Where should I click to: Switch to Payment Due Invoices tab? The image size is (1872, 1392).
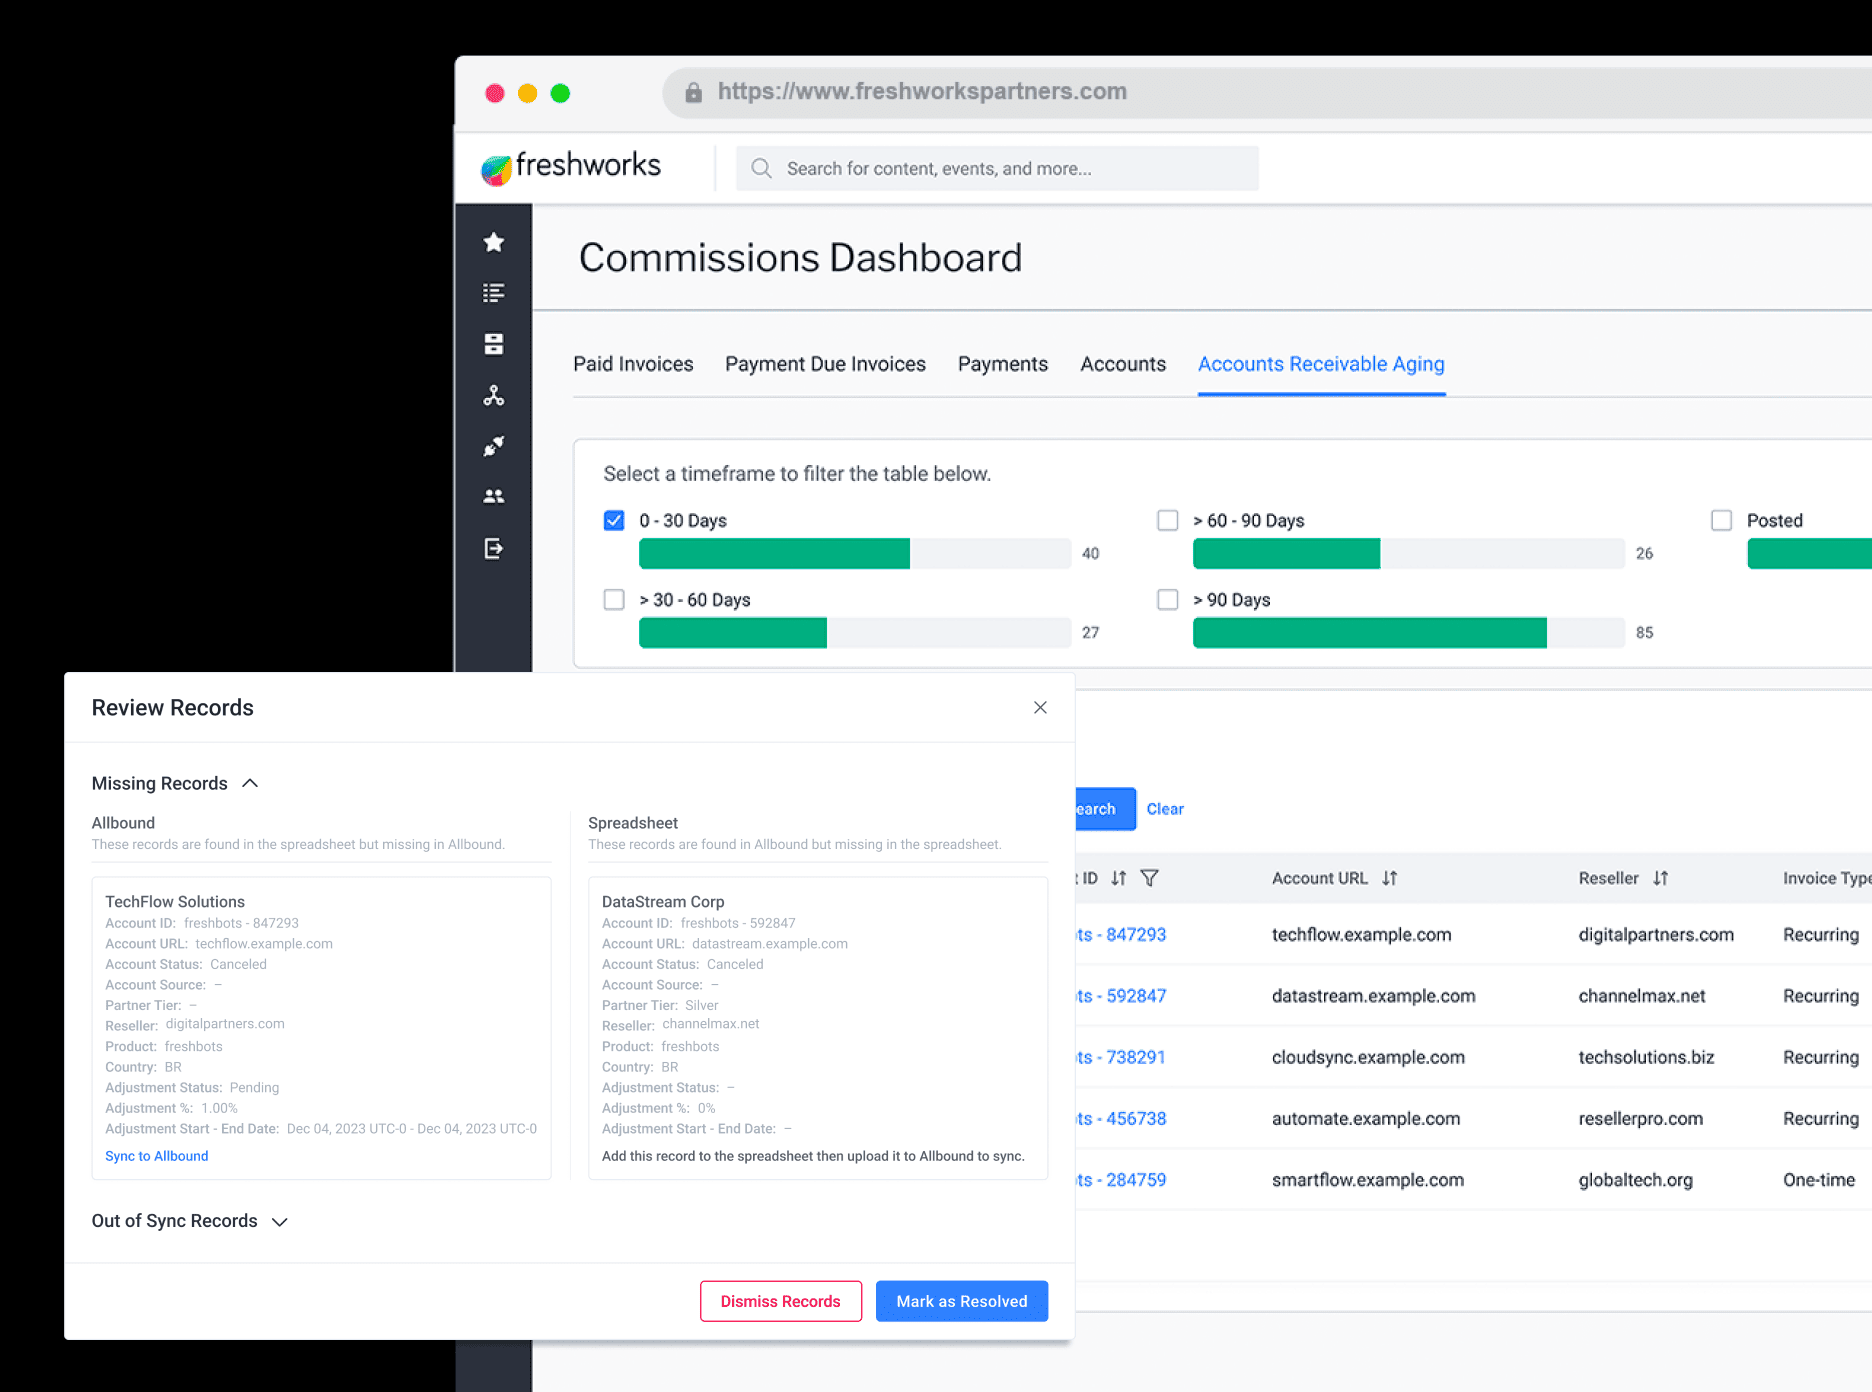[825, 364]
